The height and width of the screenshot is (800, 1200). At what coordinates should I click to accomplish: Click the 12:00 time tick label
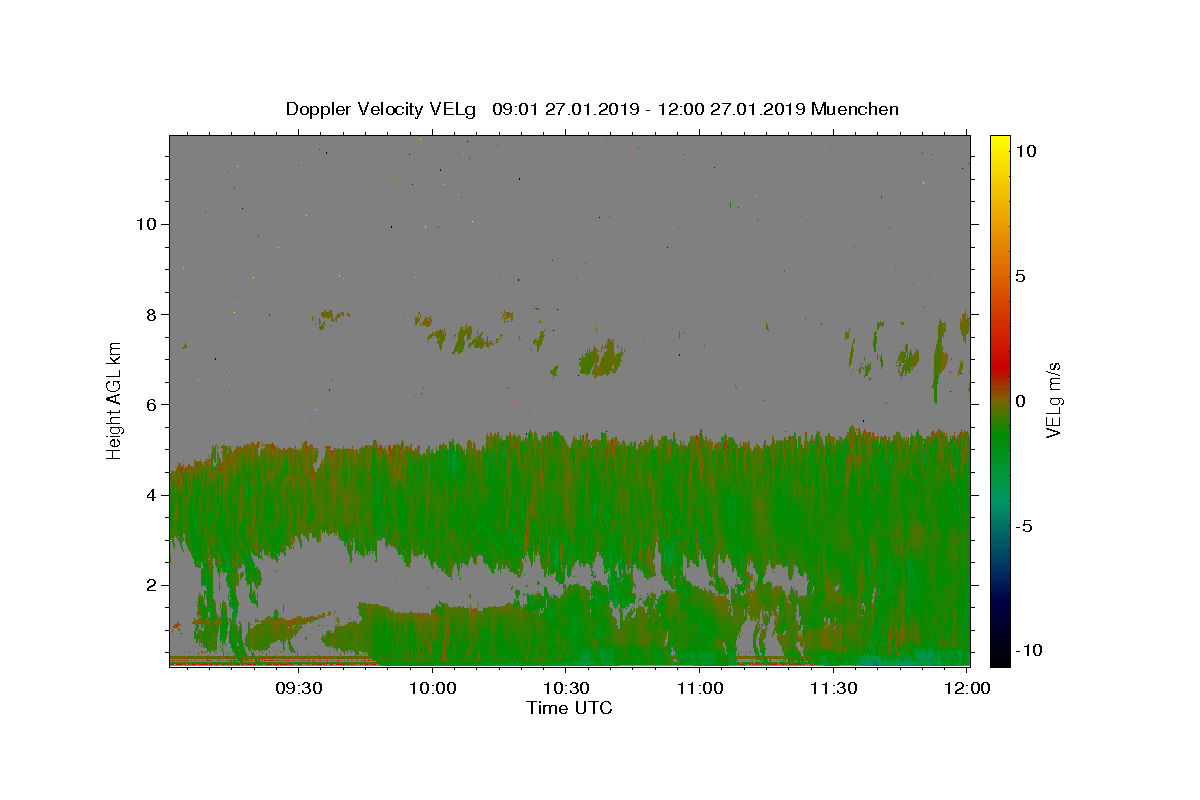(967, 688)
